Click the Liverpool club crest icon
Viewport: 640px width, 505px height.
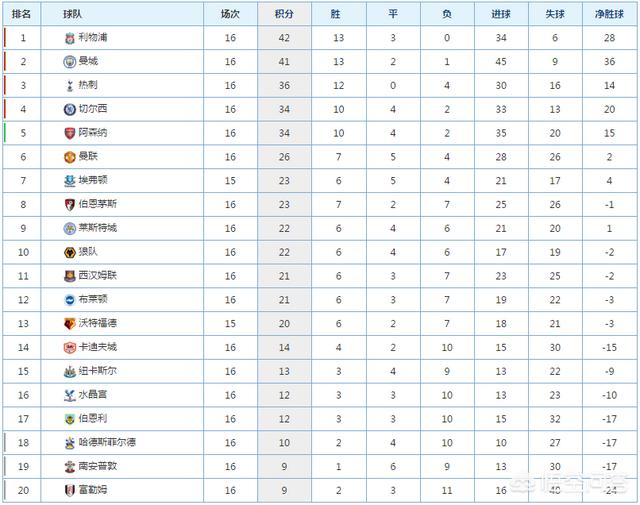70,38
